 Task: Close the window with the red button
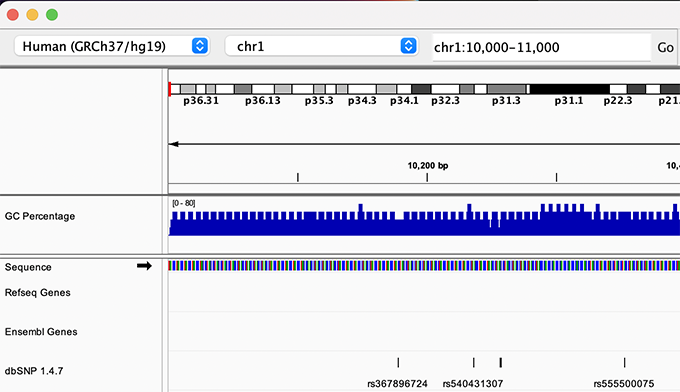coord(13,15)
